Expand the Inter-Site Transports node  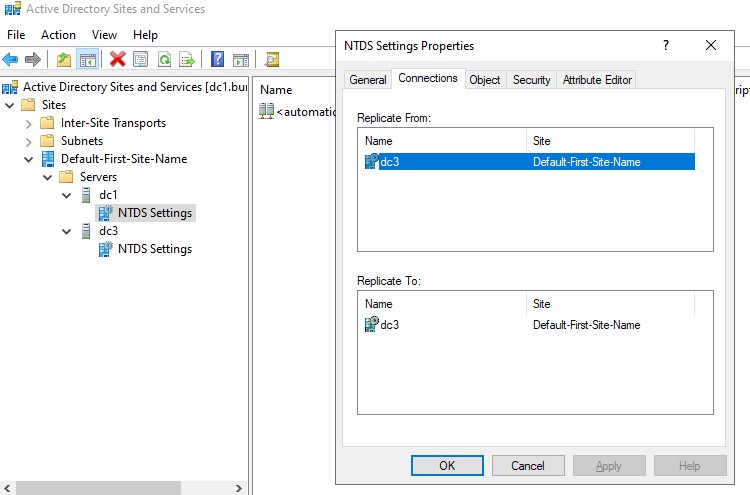28,124
